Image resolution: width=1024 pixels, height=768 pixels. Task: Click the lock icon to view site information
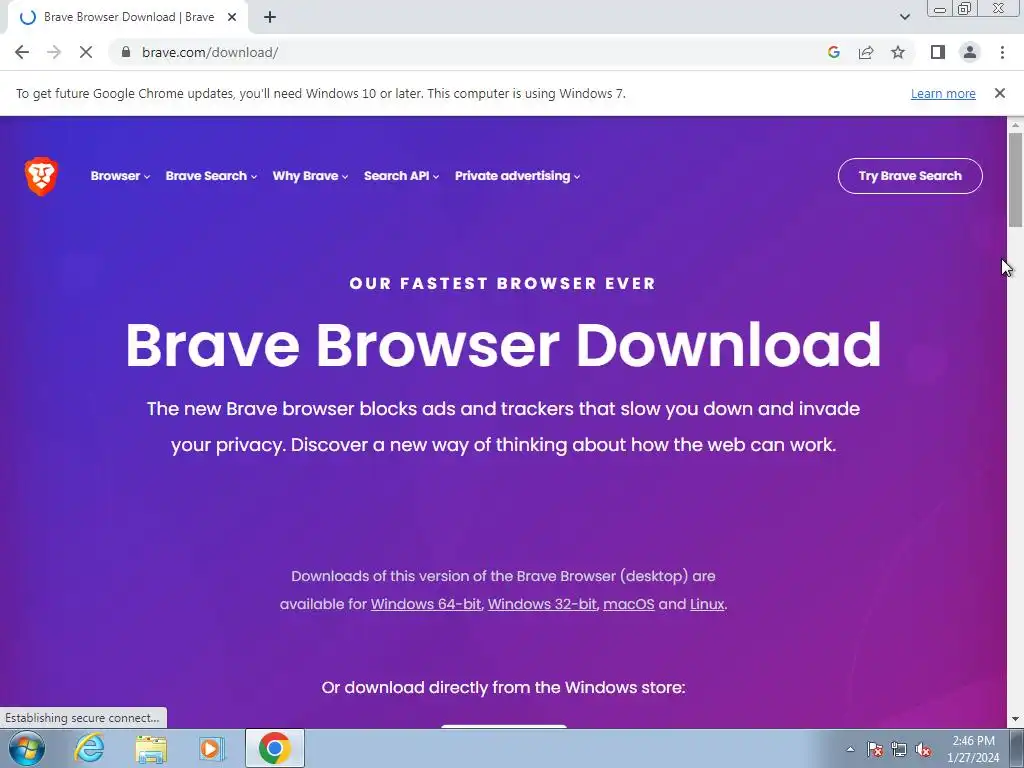(126, 52)
